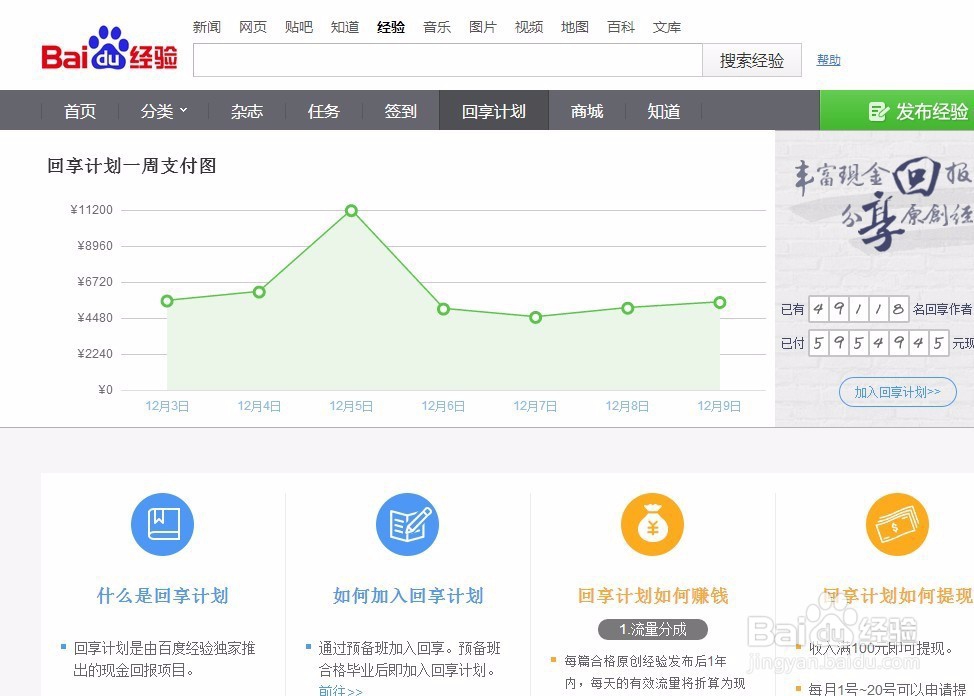Click the blue book icon above 什么是回享计划
This screenshot has width=974, height=696.
162,524
